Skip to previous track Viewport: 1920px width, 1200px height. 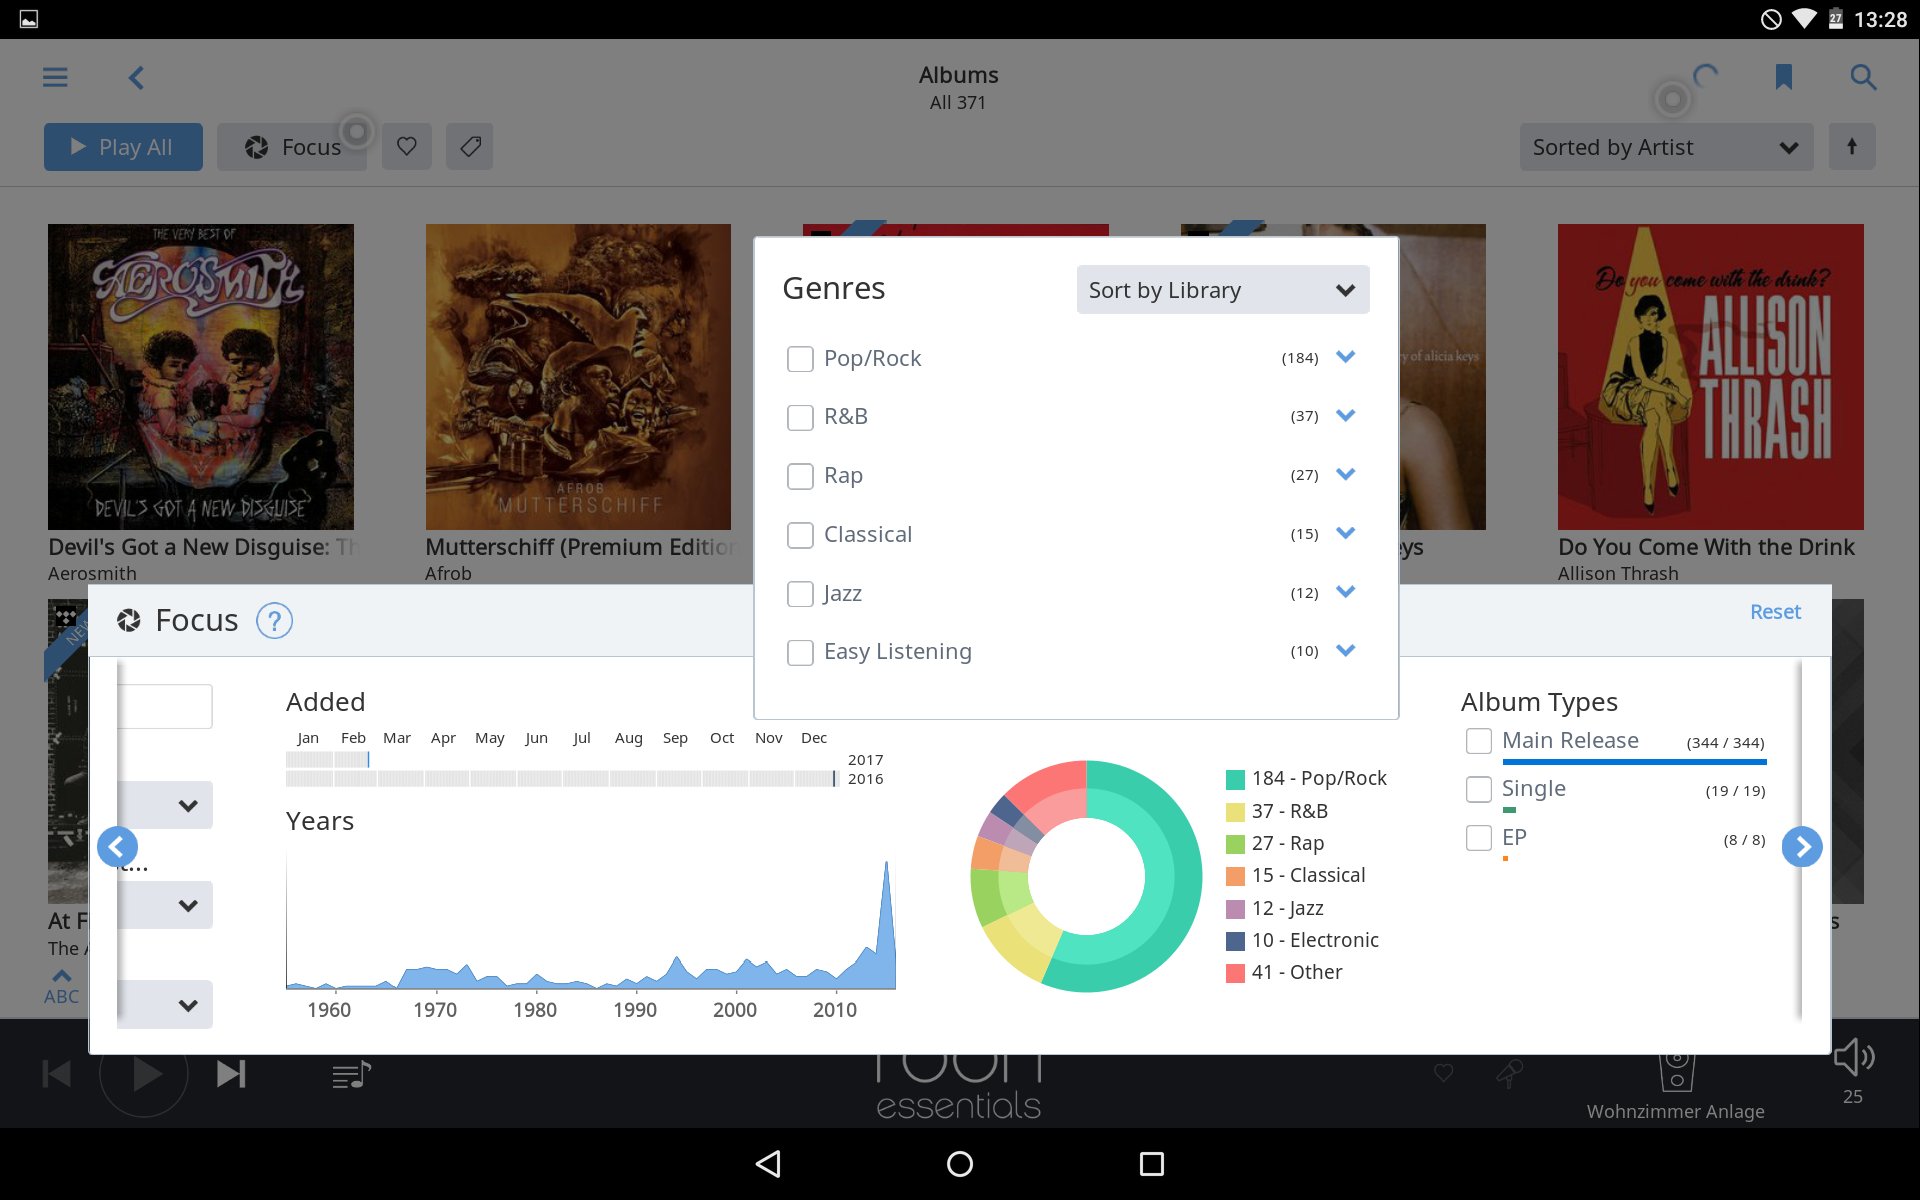click(x=57, y=1075)
